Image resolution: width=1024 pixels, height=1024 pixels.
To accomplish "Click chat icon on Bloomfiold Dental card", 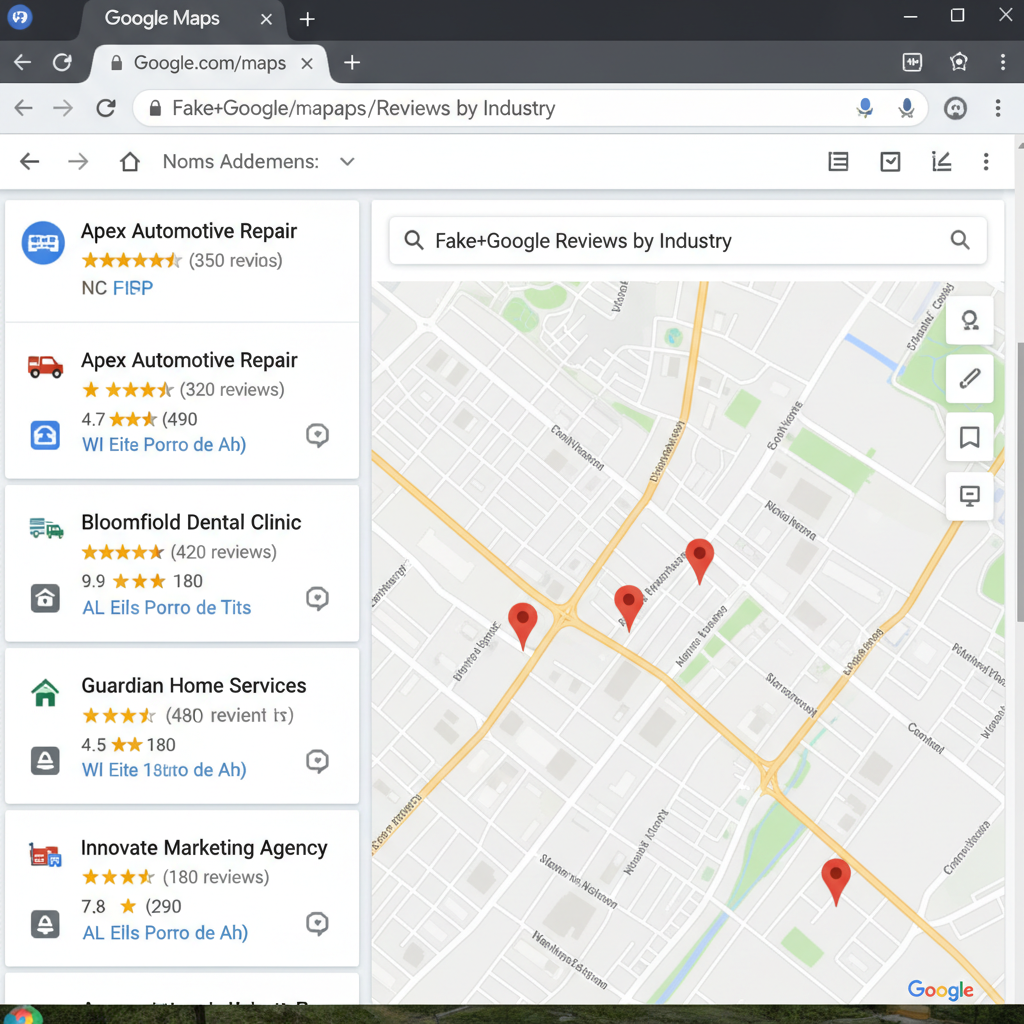I will 317,598.
